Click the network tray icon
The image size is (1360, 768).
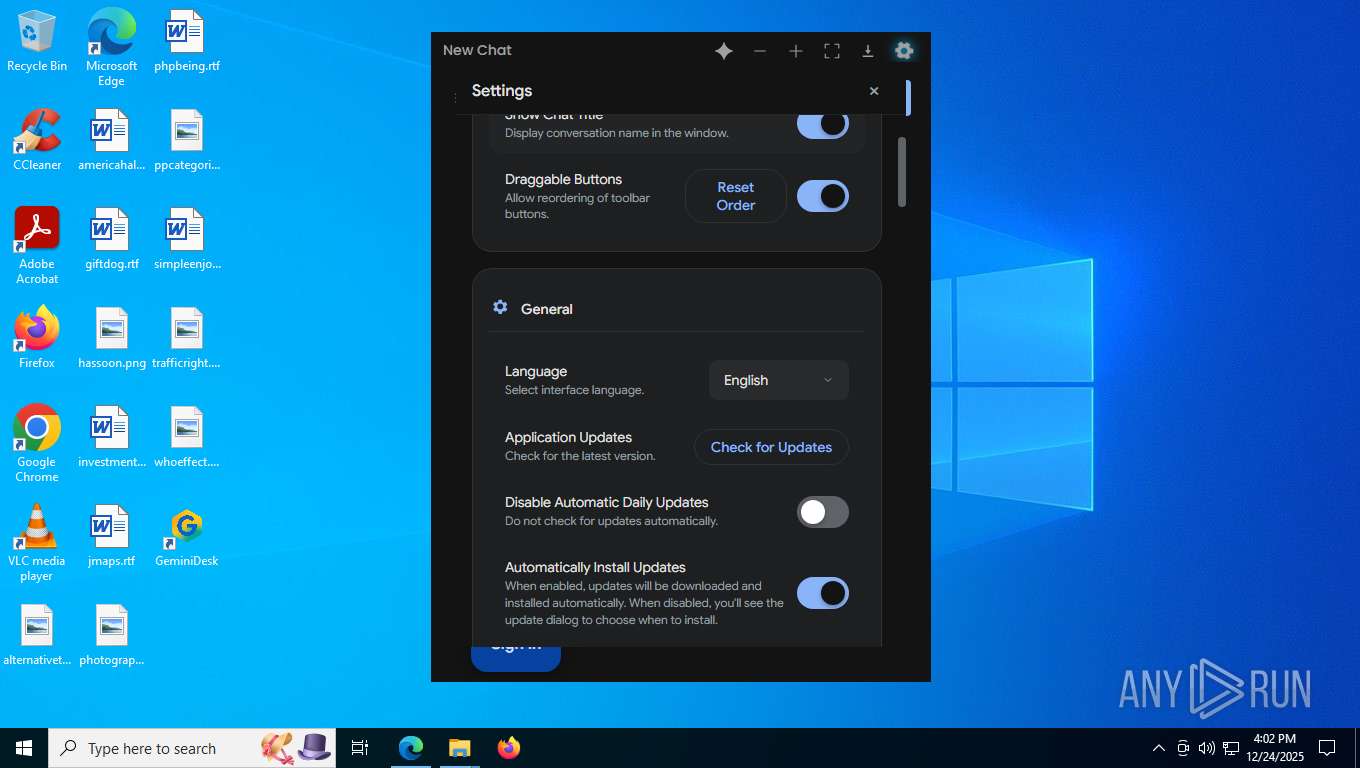(x=1231, y=748)
